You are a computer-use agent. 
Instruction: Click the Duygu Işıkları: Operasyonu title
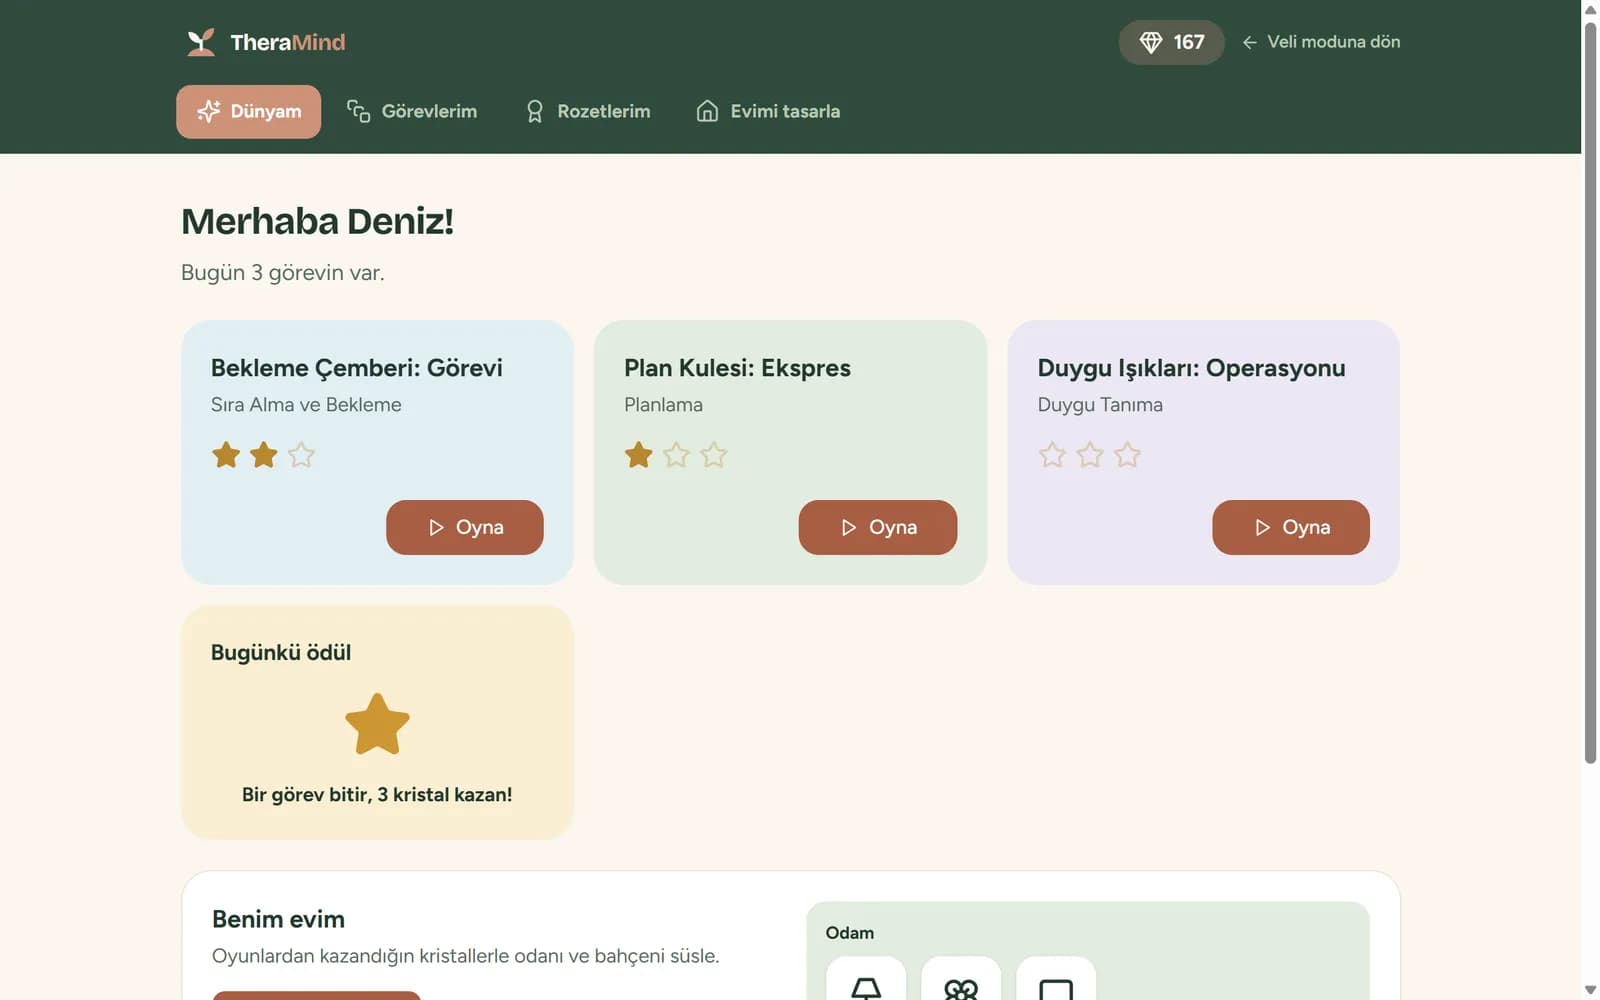1191,368
